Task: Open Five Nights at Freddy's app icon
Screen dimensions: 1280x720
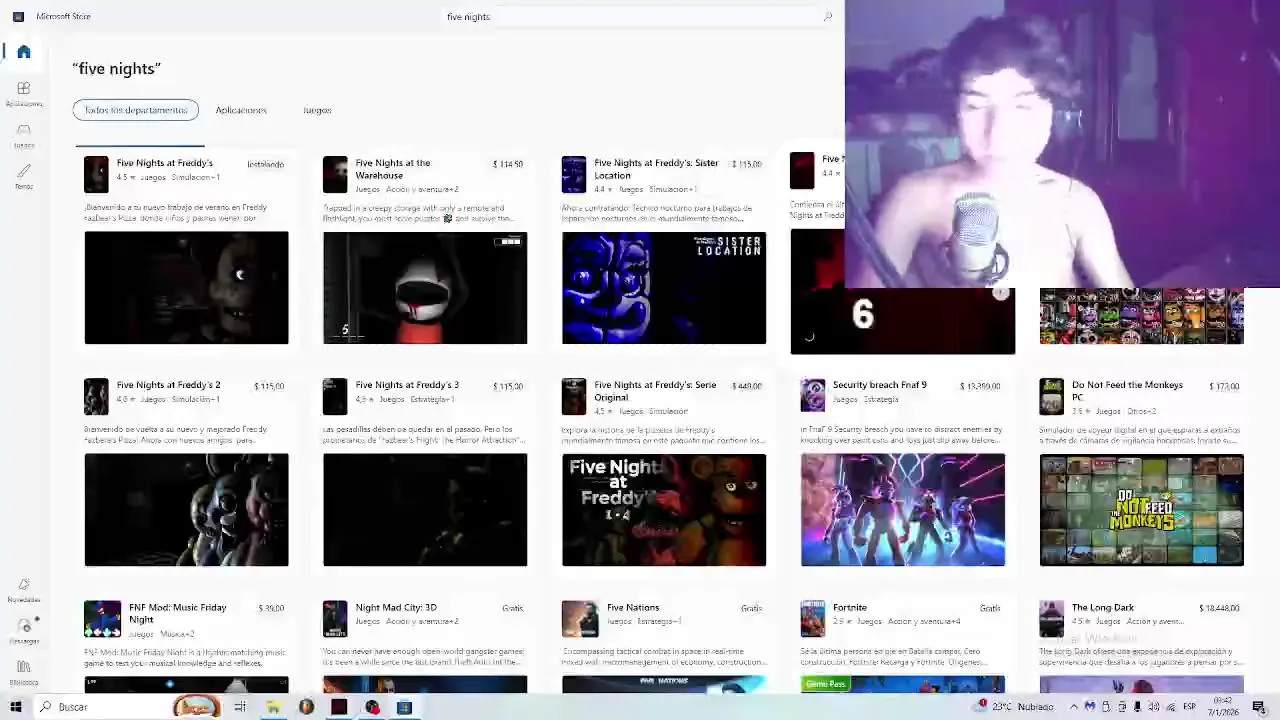Action: click(x=96, y=174)
